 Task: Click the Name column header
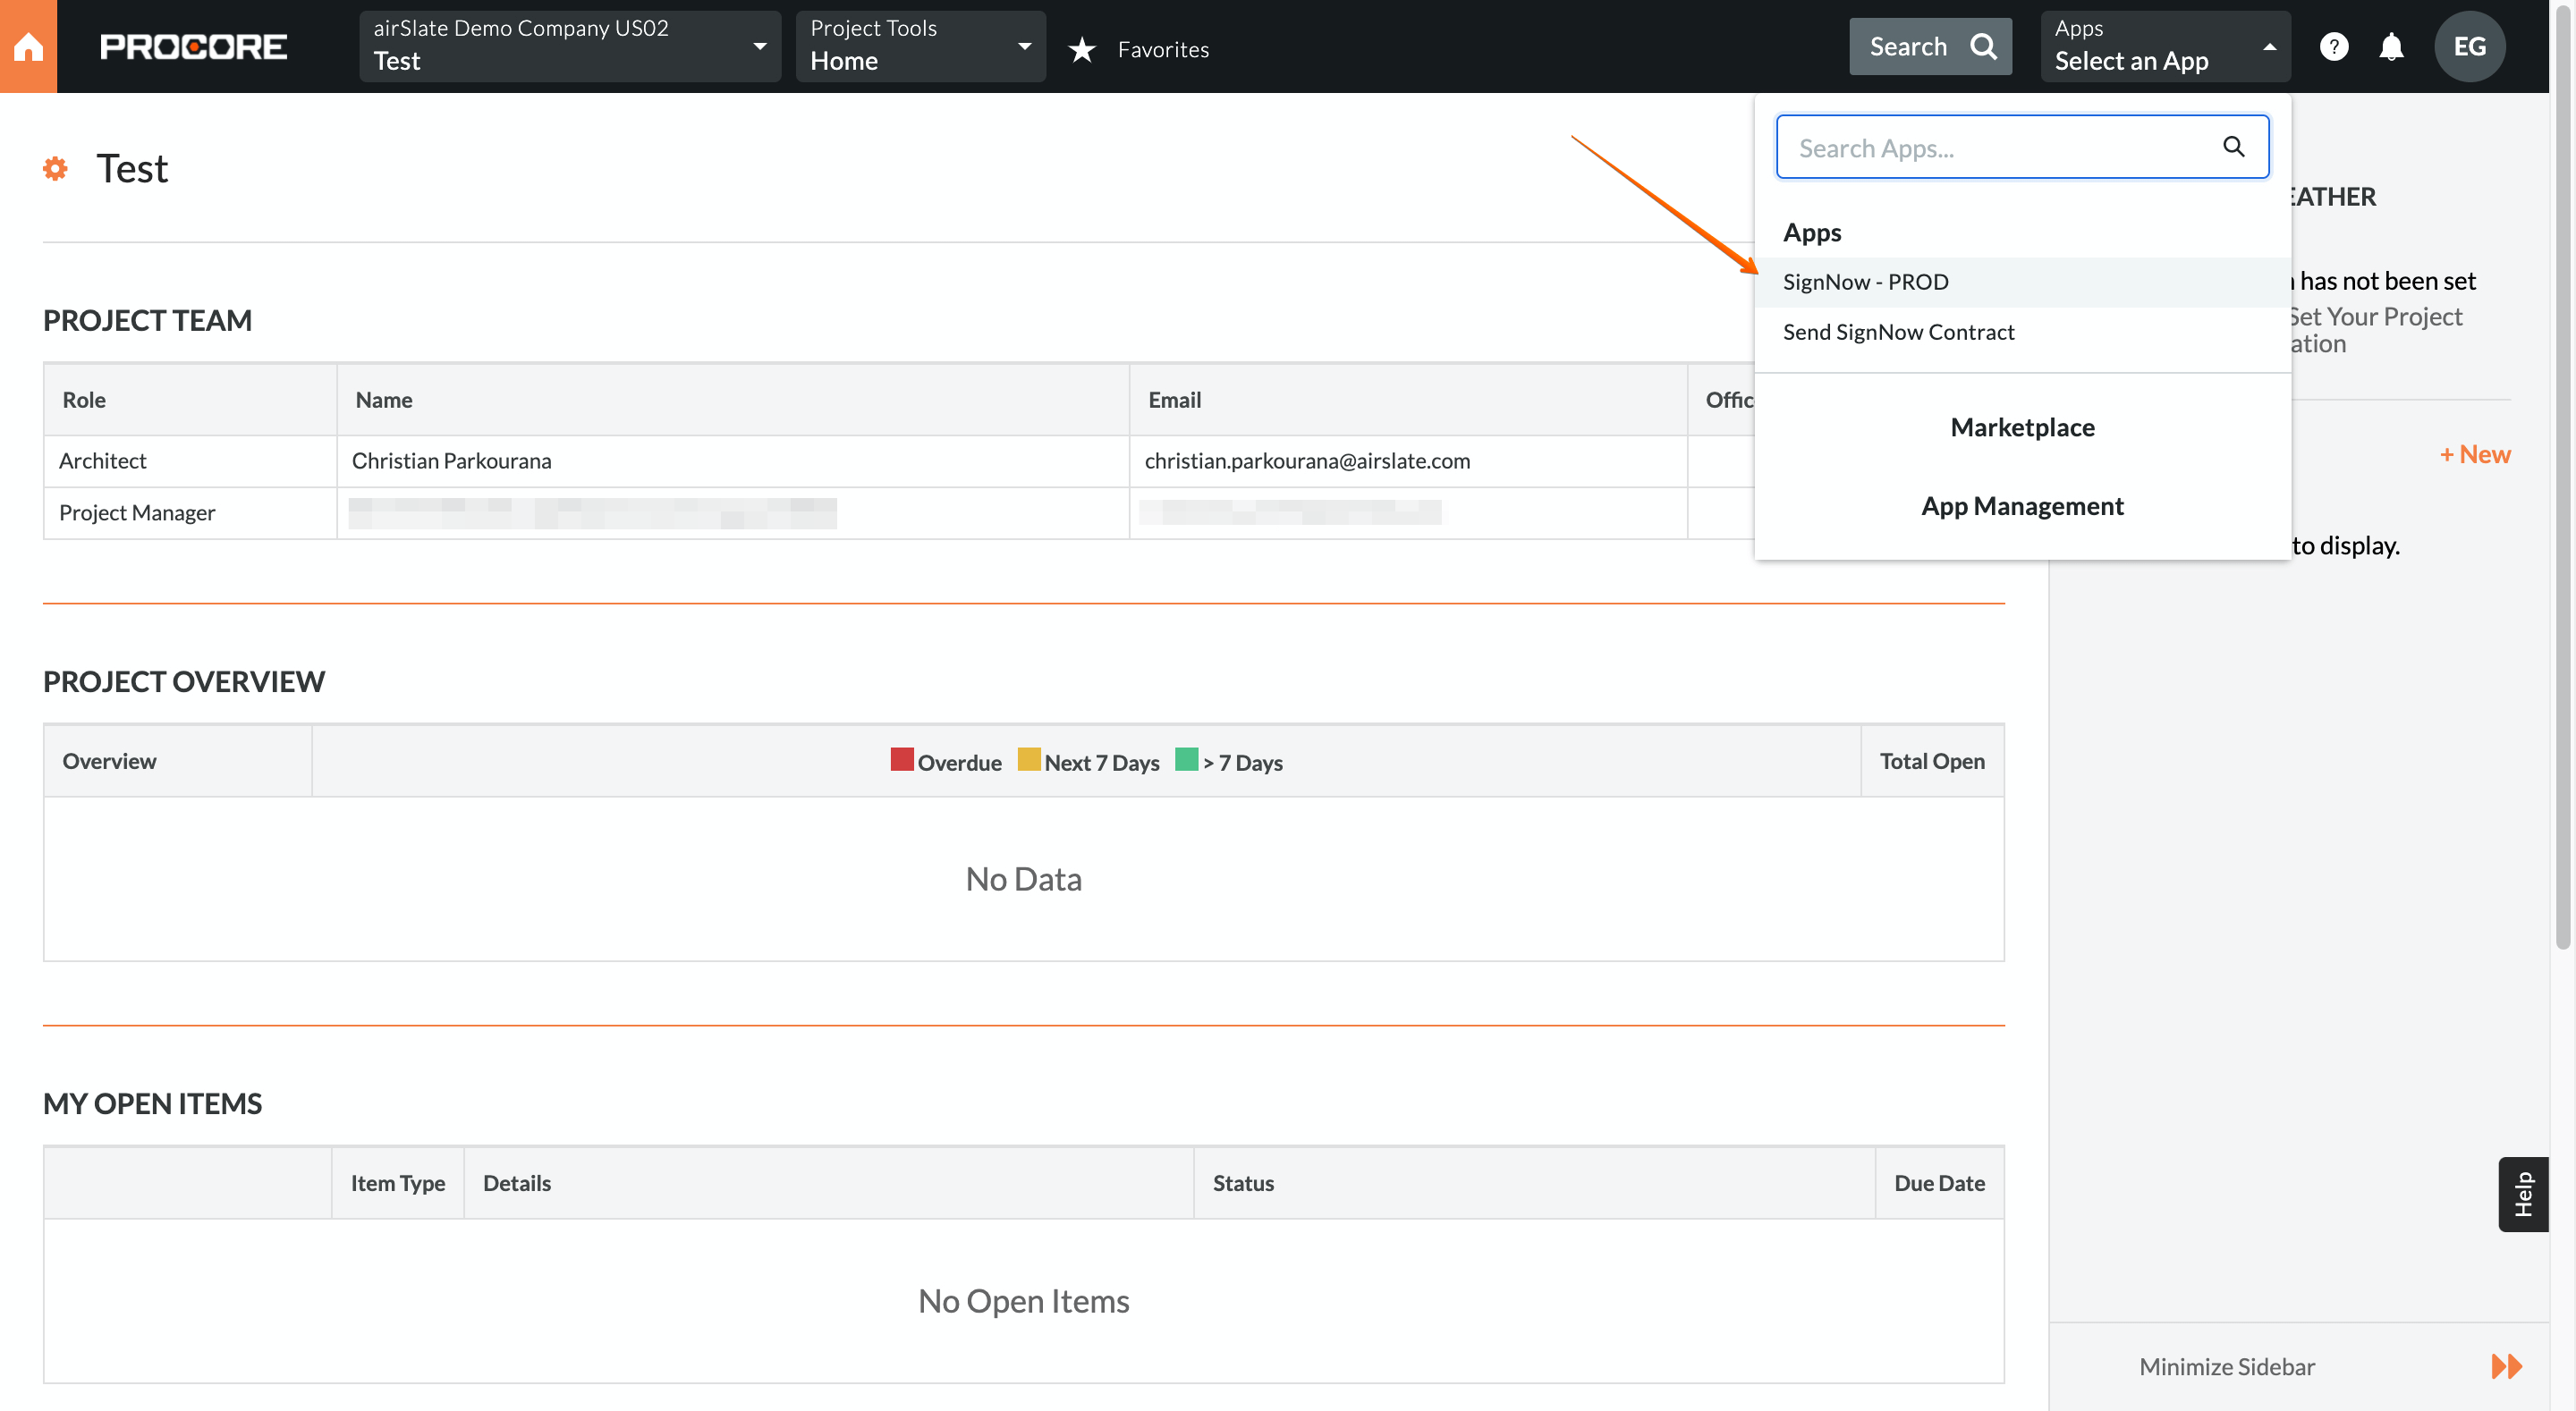click(732, 400)
